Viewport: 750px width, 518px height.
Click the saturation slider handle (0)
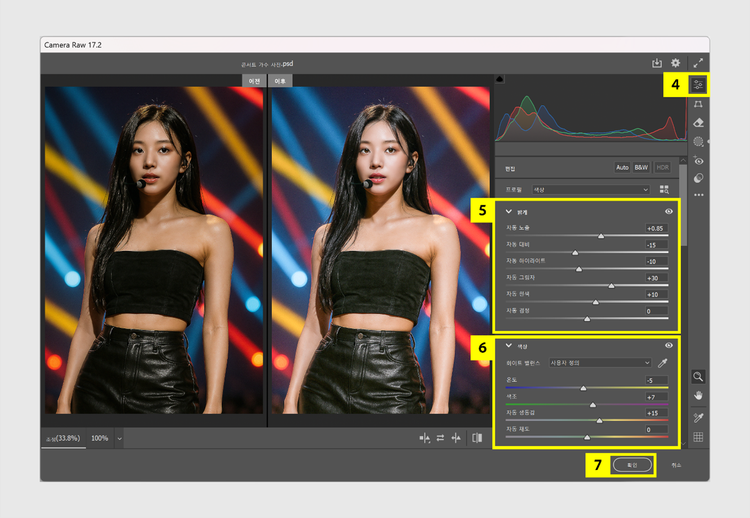587,438
